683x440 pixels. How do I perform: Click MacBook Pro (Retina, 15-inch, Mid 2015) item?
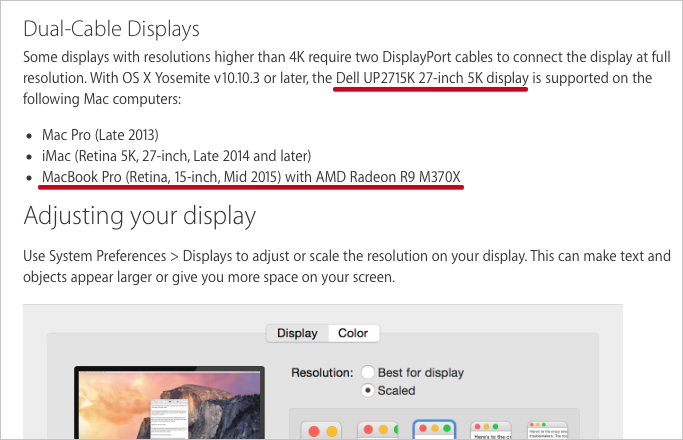pos(251,177)
